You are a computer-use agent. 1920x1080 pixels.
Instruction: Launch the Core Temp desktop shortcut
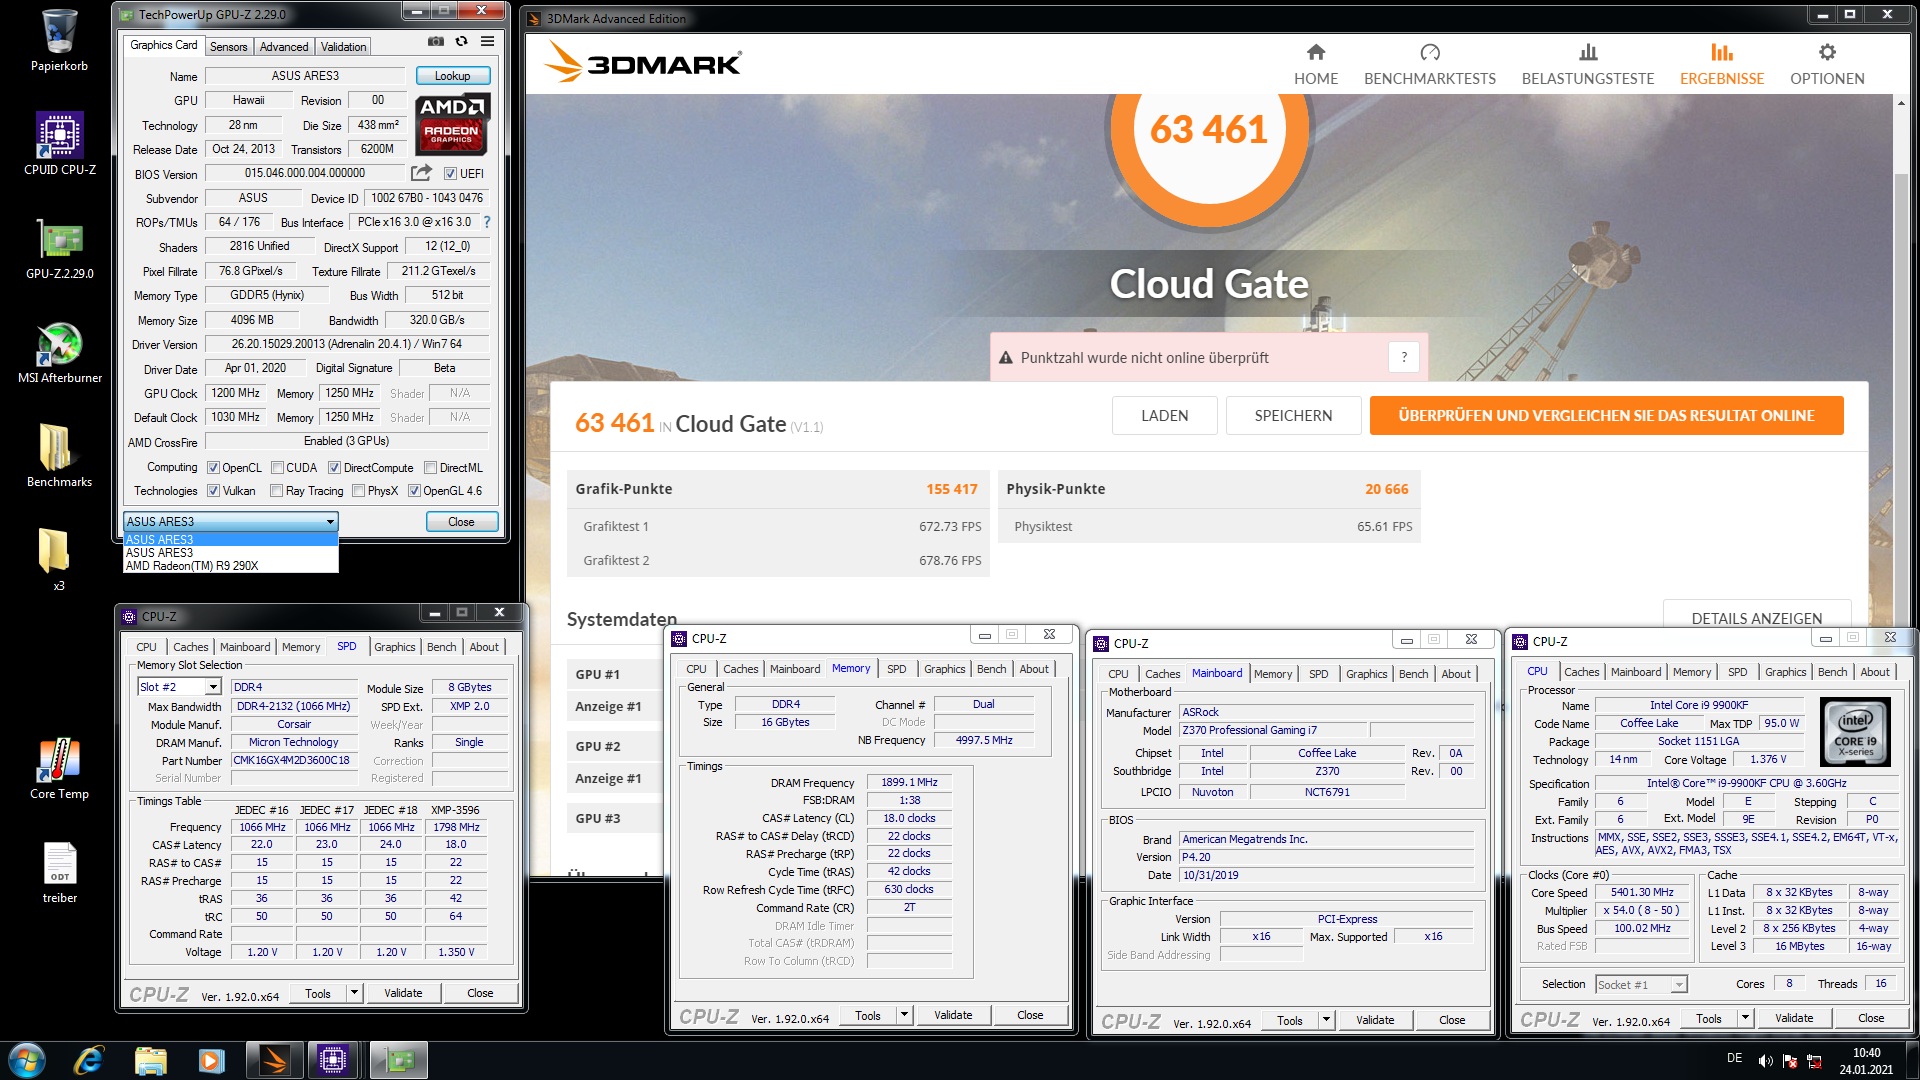(59, 768)
